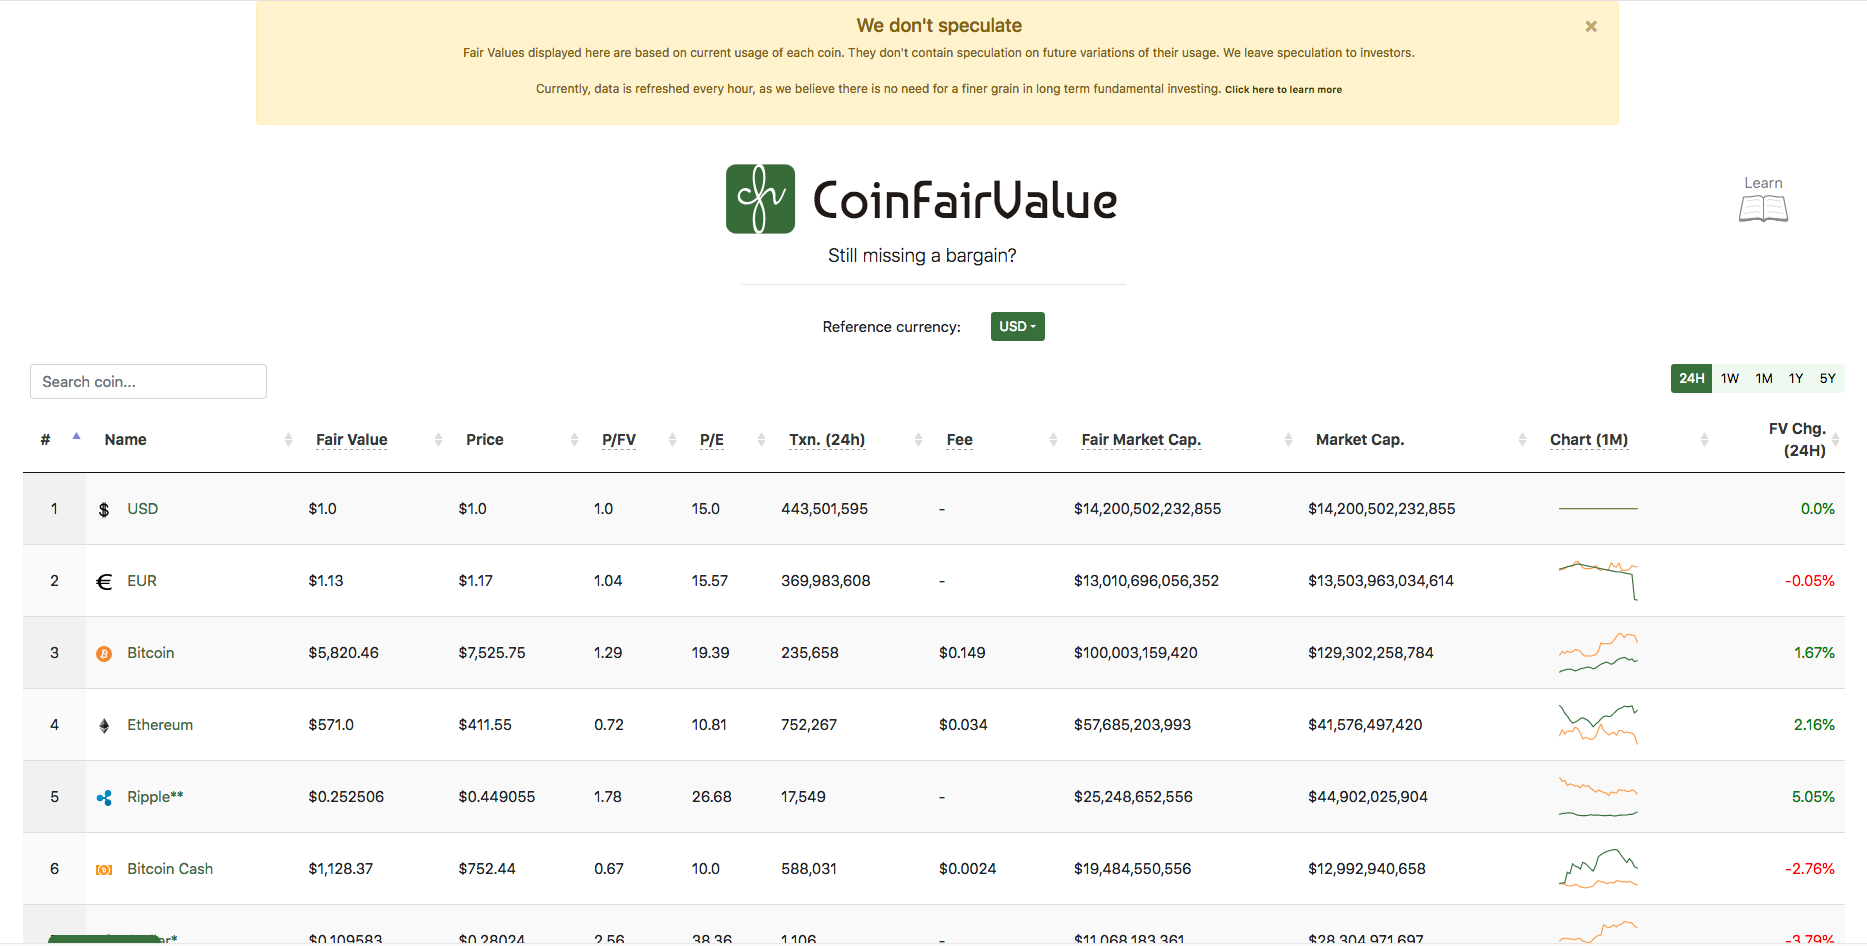The width and height of the screenshot is (1867, 946).
Task: Click the P/FV column header
Action: coord(619,440)
